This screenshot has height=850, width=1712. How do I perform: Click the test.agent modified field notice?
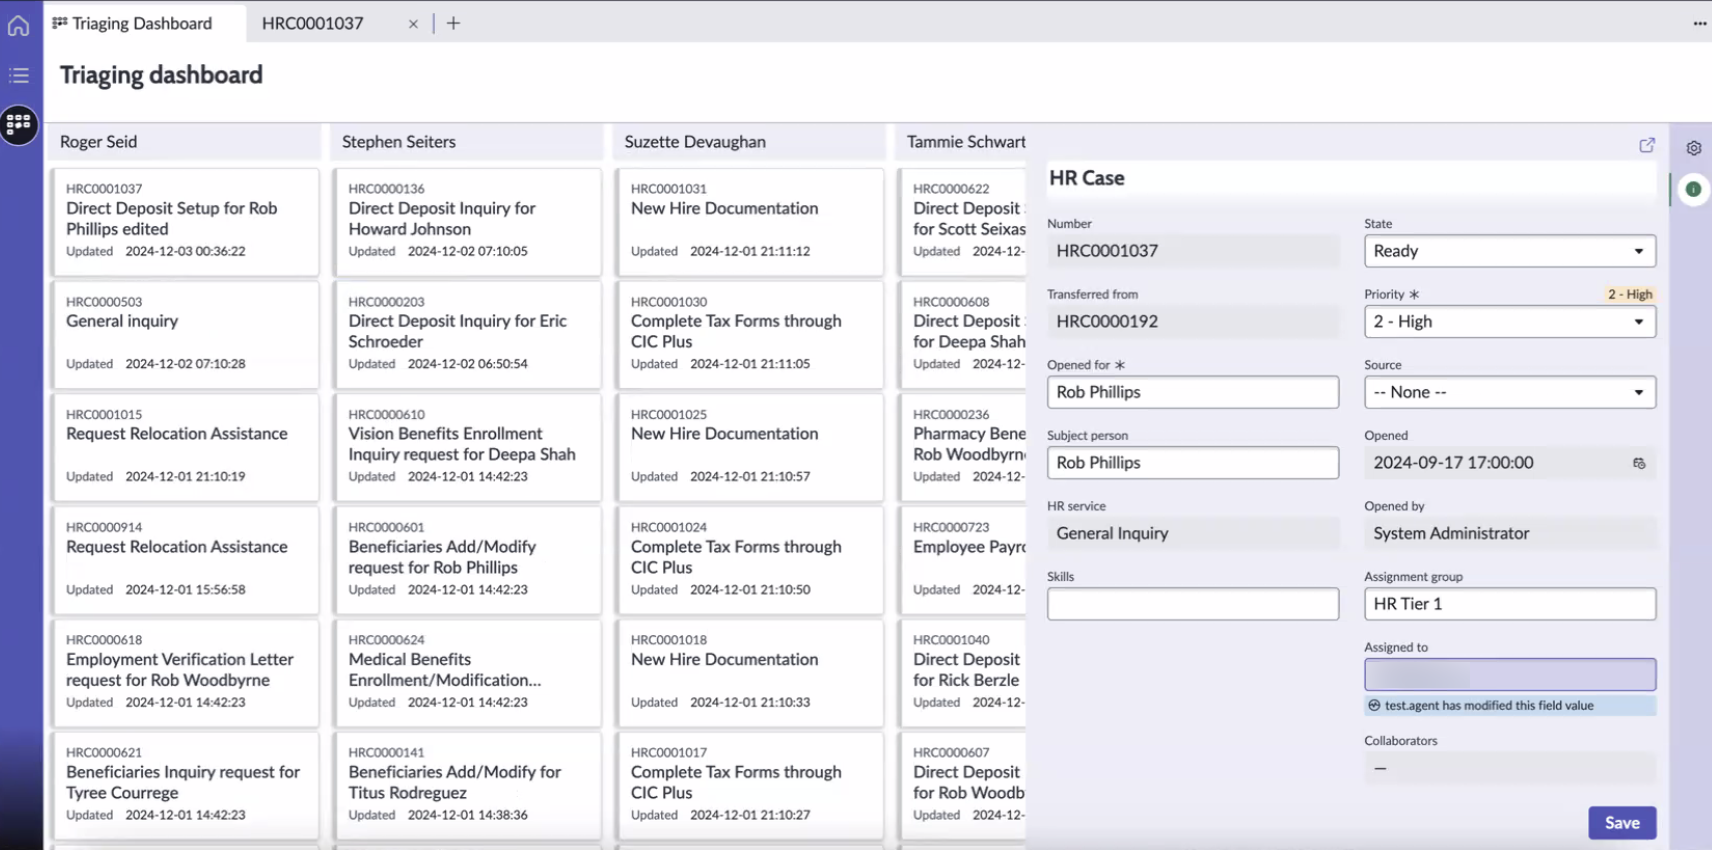pyautogui.click(x=1510, y=706)
